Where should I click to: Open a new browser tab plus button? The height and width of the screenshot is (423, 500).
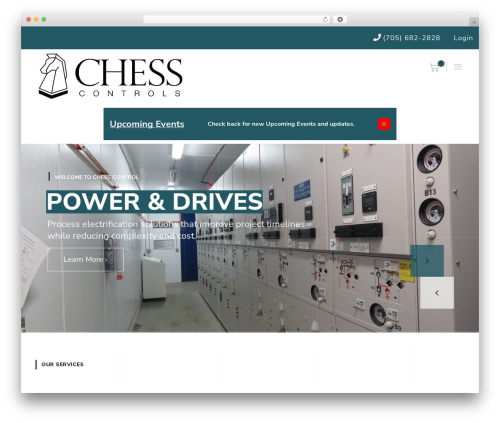474,22
